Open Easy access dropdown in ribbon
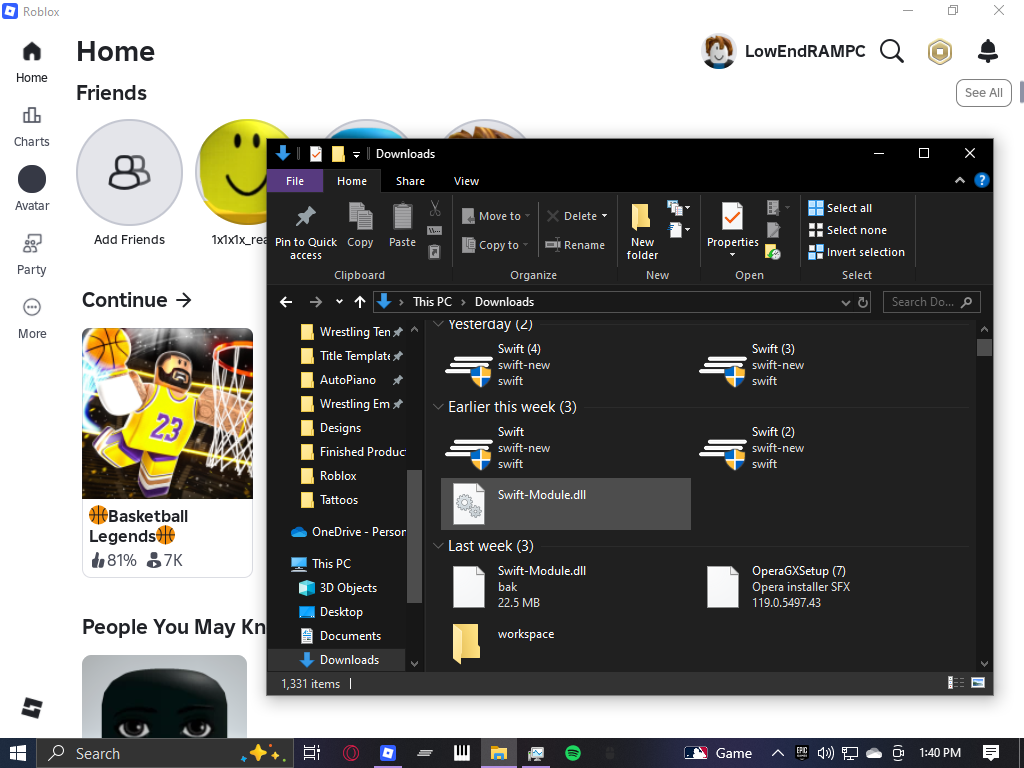Screen dimensions: 1024x768 (679, 230)
